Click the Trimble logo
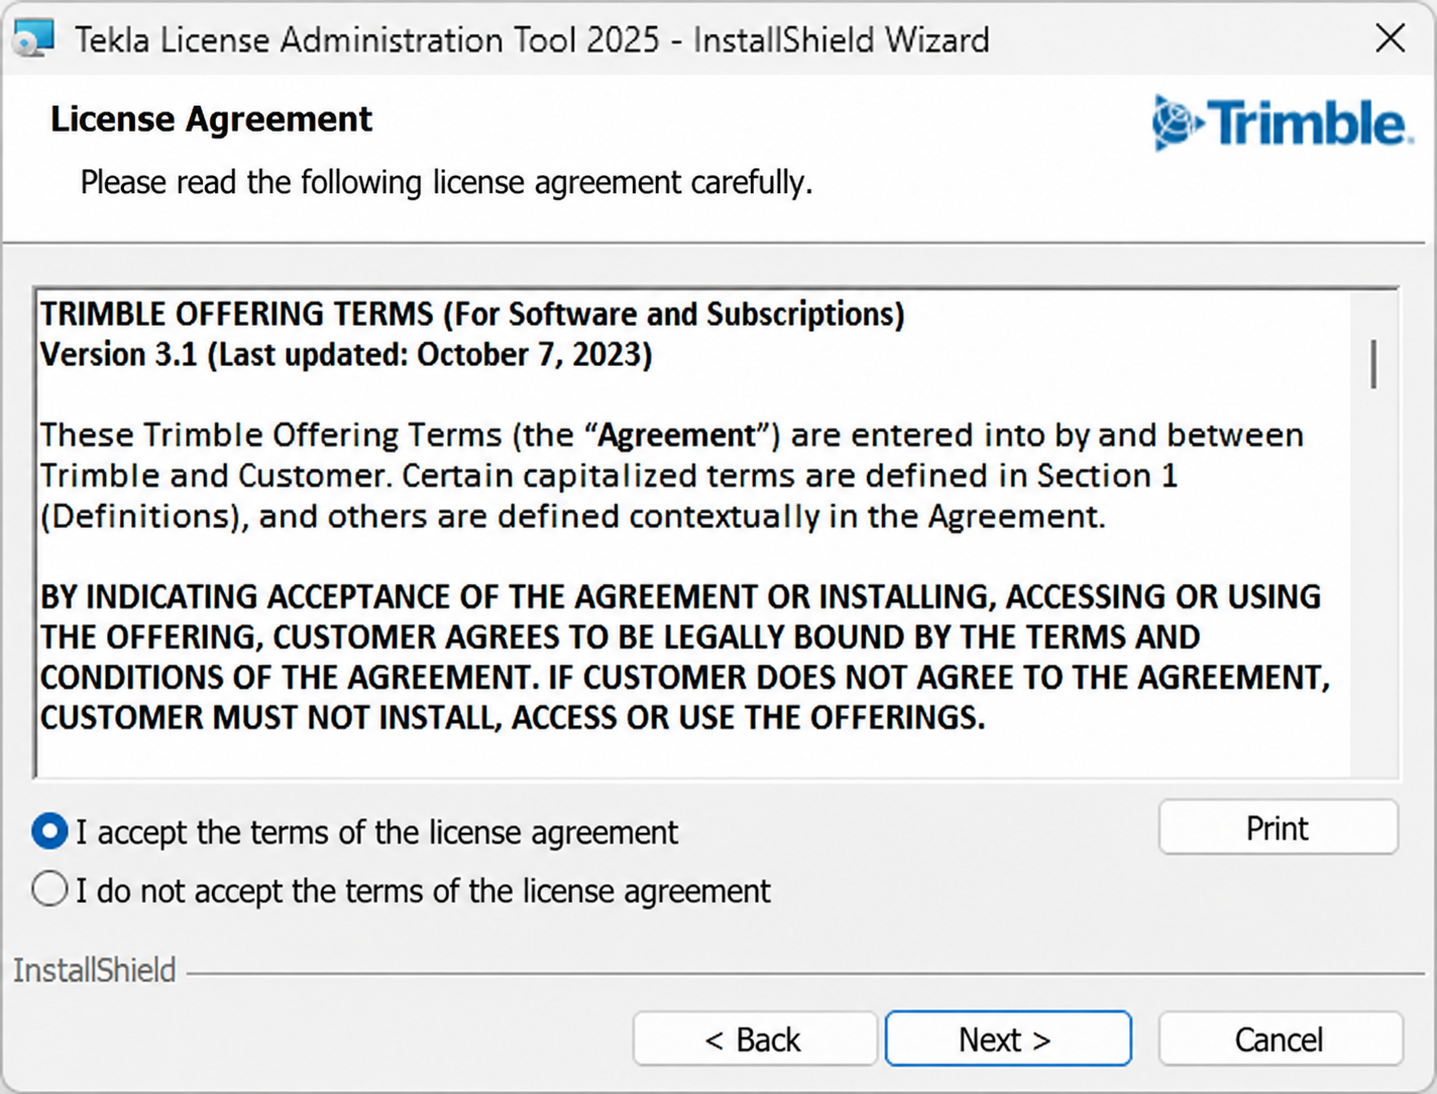Image resolution: width=1437 pixels, height=1094 pixels. (x=1282, y=123)
